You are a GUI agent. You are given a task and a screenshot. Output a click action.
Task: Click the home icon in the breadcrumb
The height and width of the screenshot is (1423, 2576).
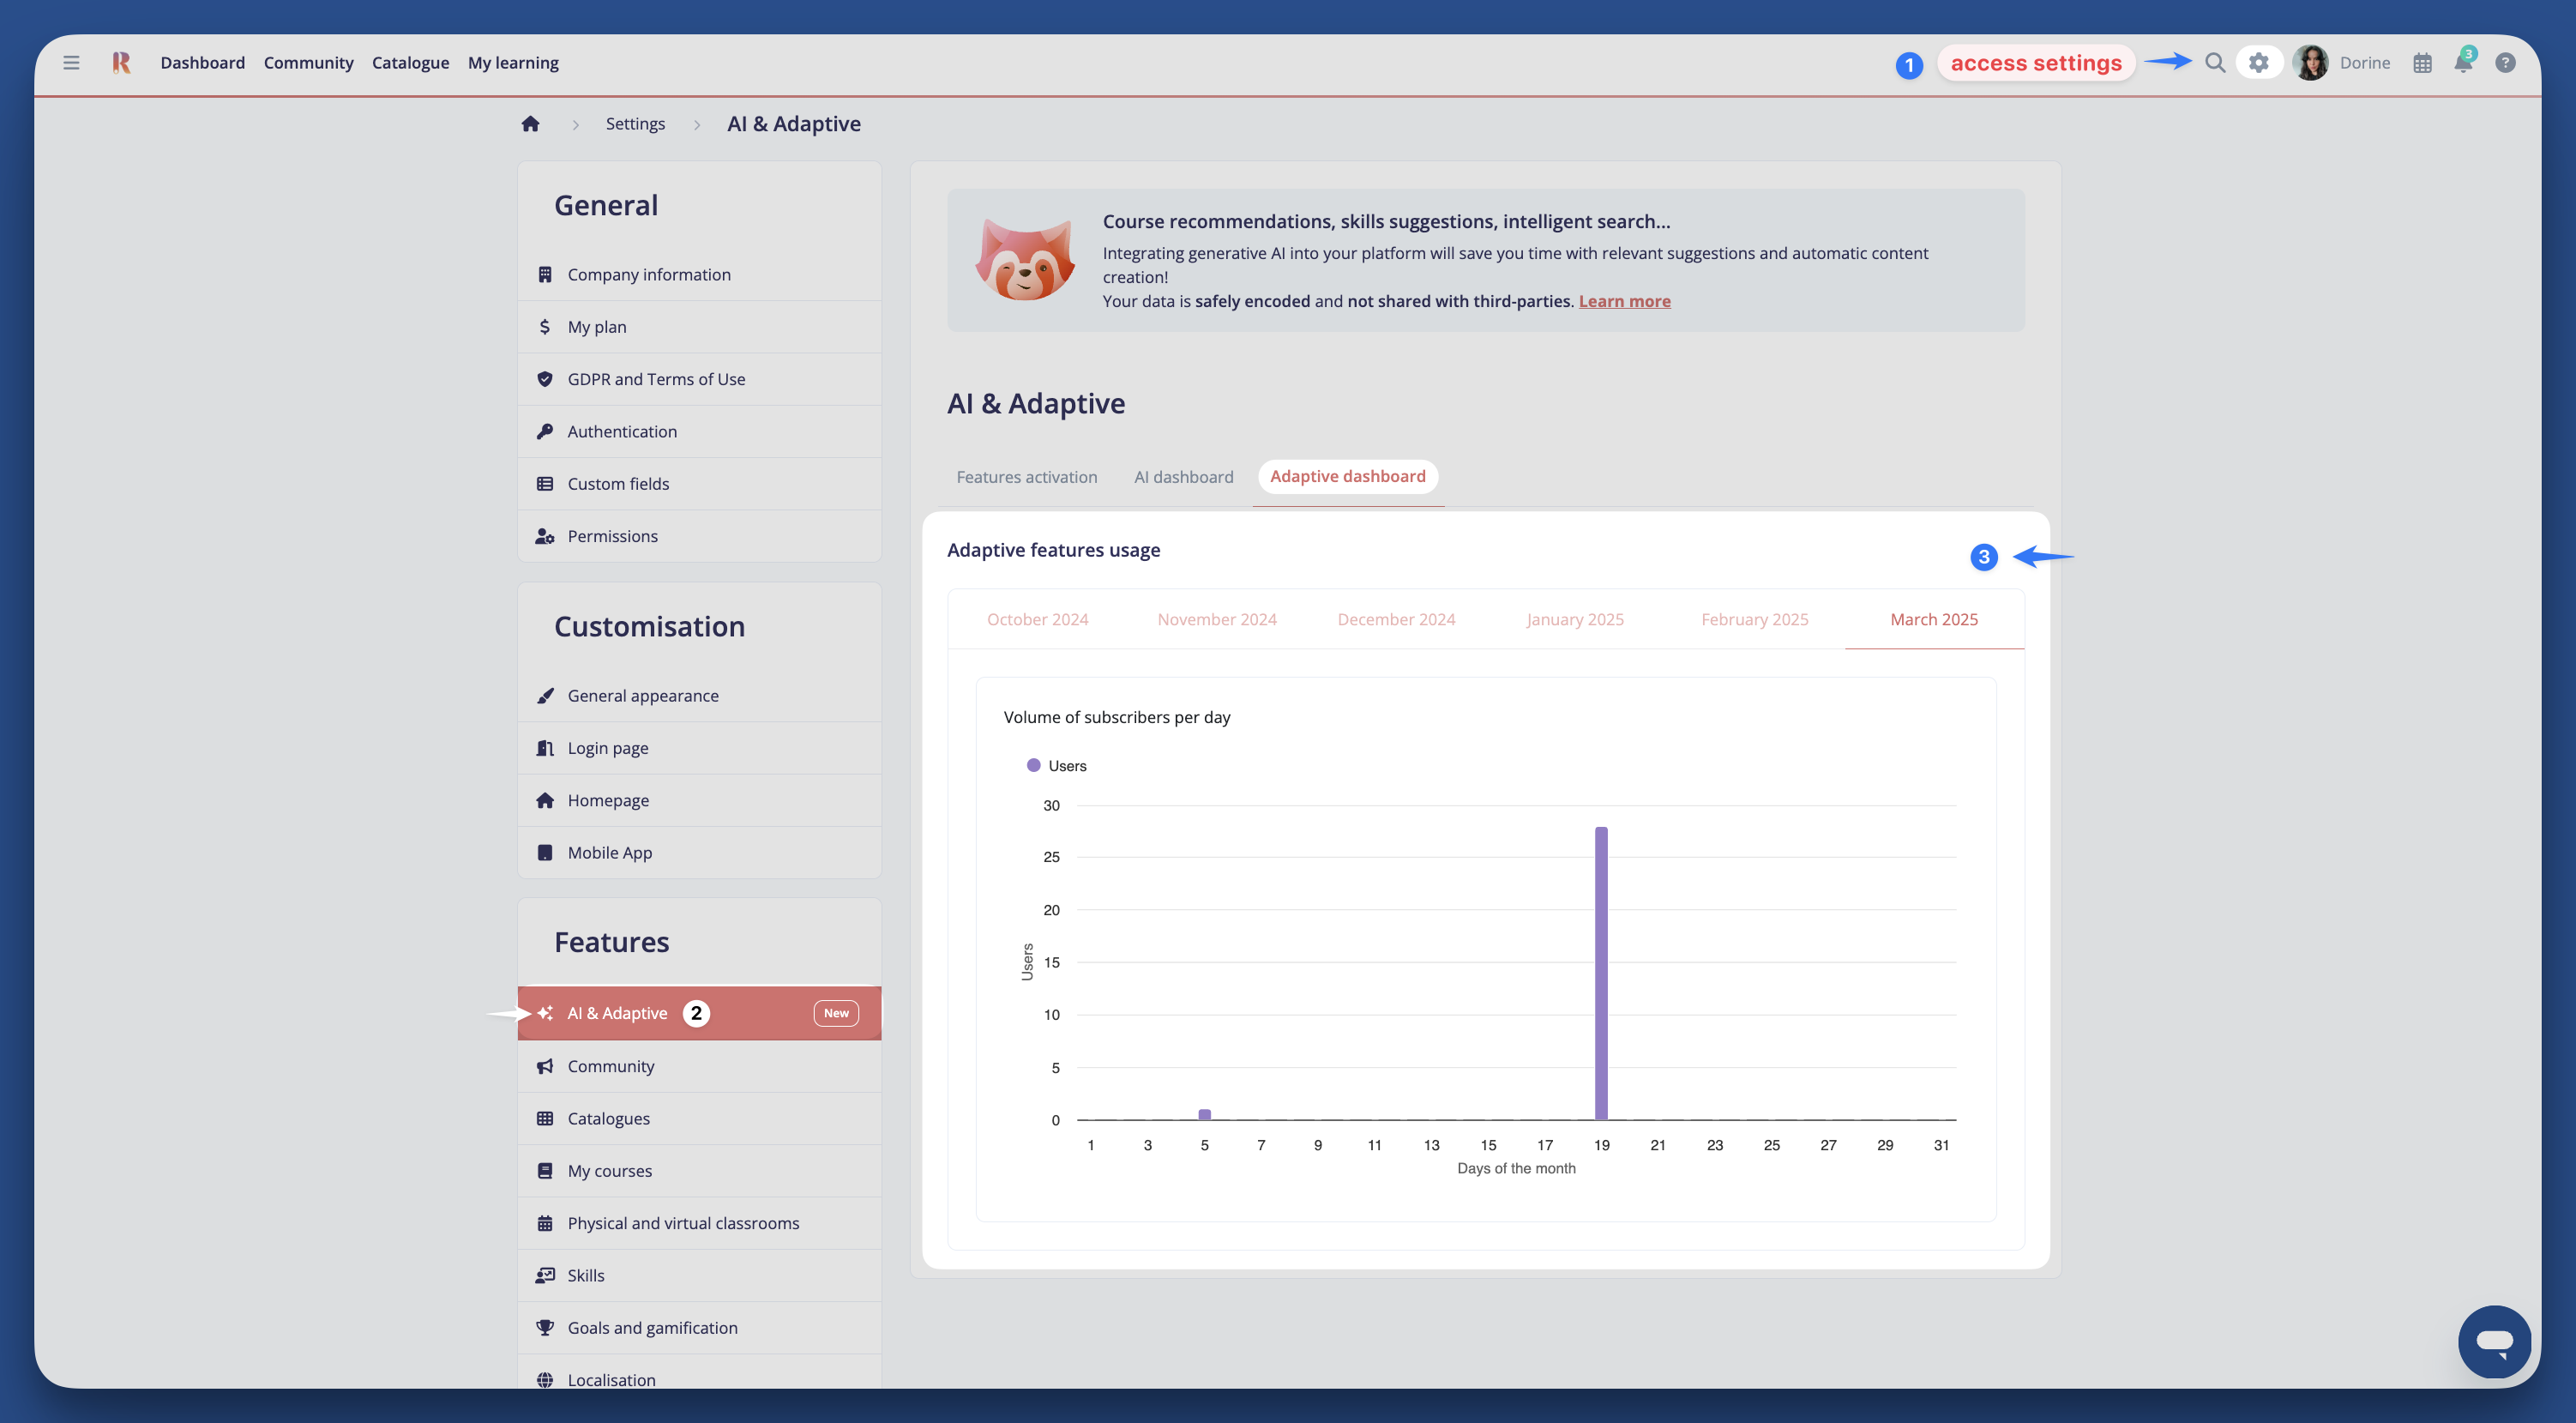[x=530, y=123]
